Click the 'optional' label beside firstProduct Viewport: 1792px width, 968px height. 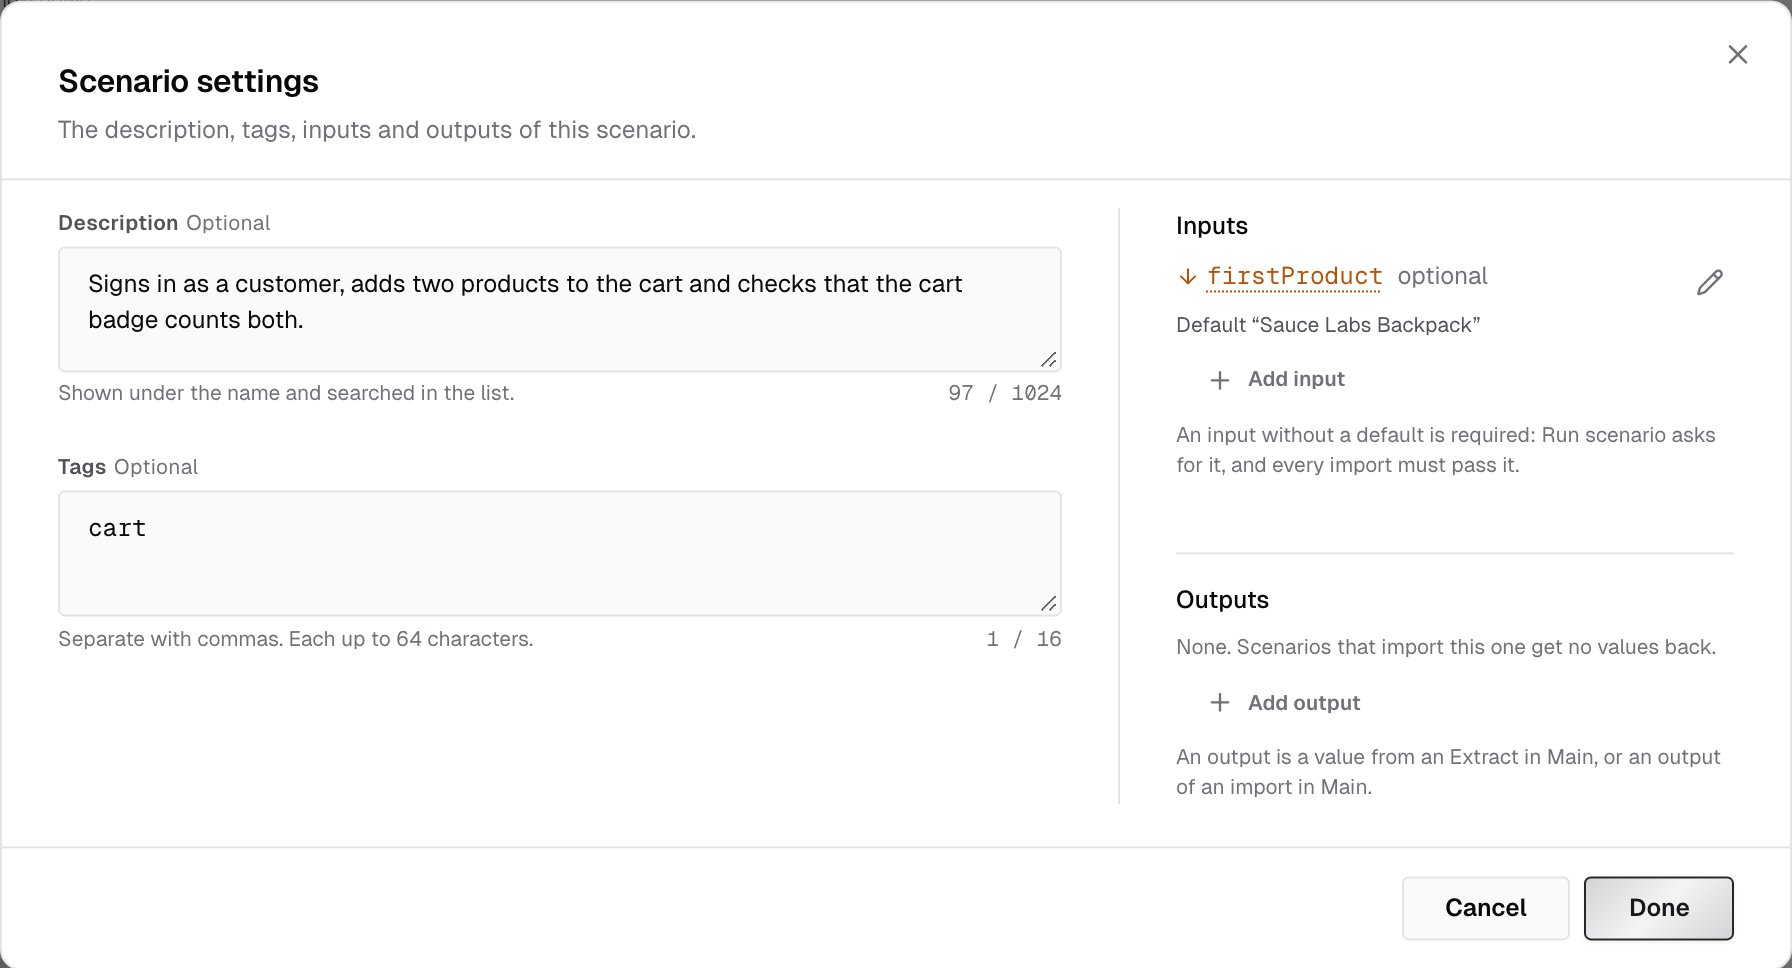[1442, 276]
